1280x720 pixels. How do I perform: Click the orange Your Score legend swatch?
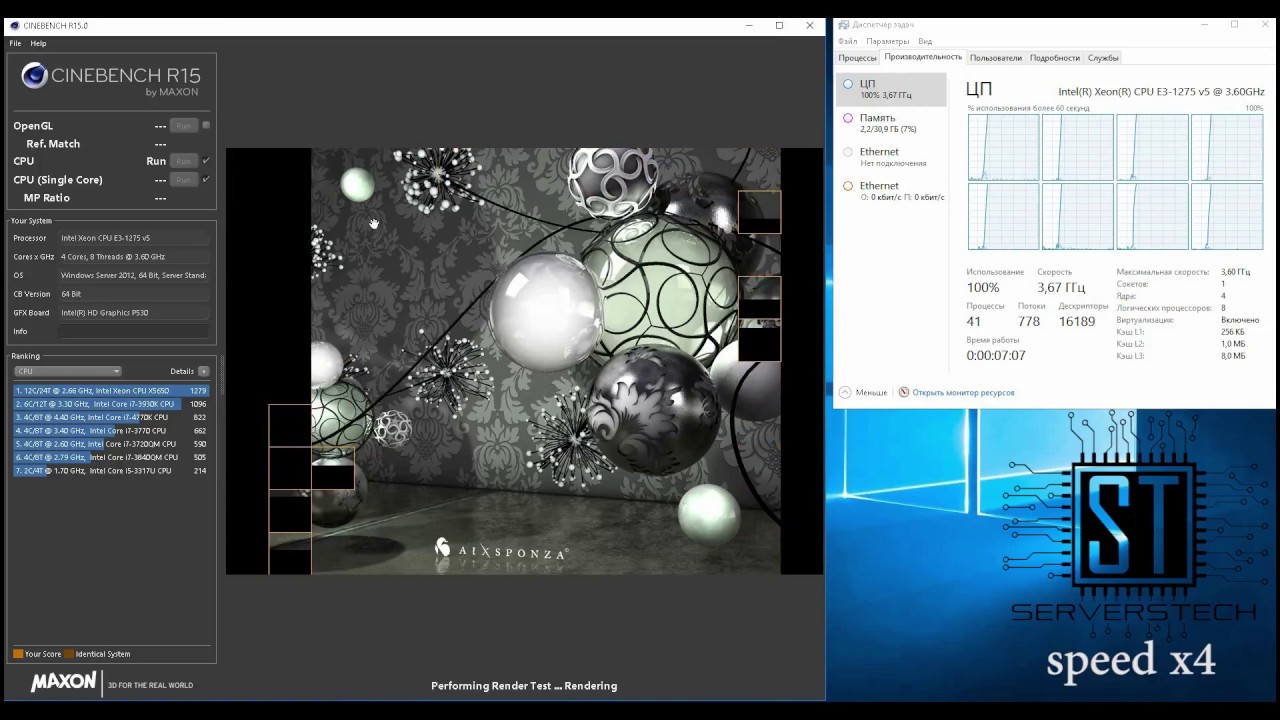(18, 654)
